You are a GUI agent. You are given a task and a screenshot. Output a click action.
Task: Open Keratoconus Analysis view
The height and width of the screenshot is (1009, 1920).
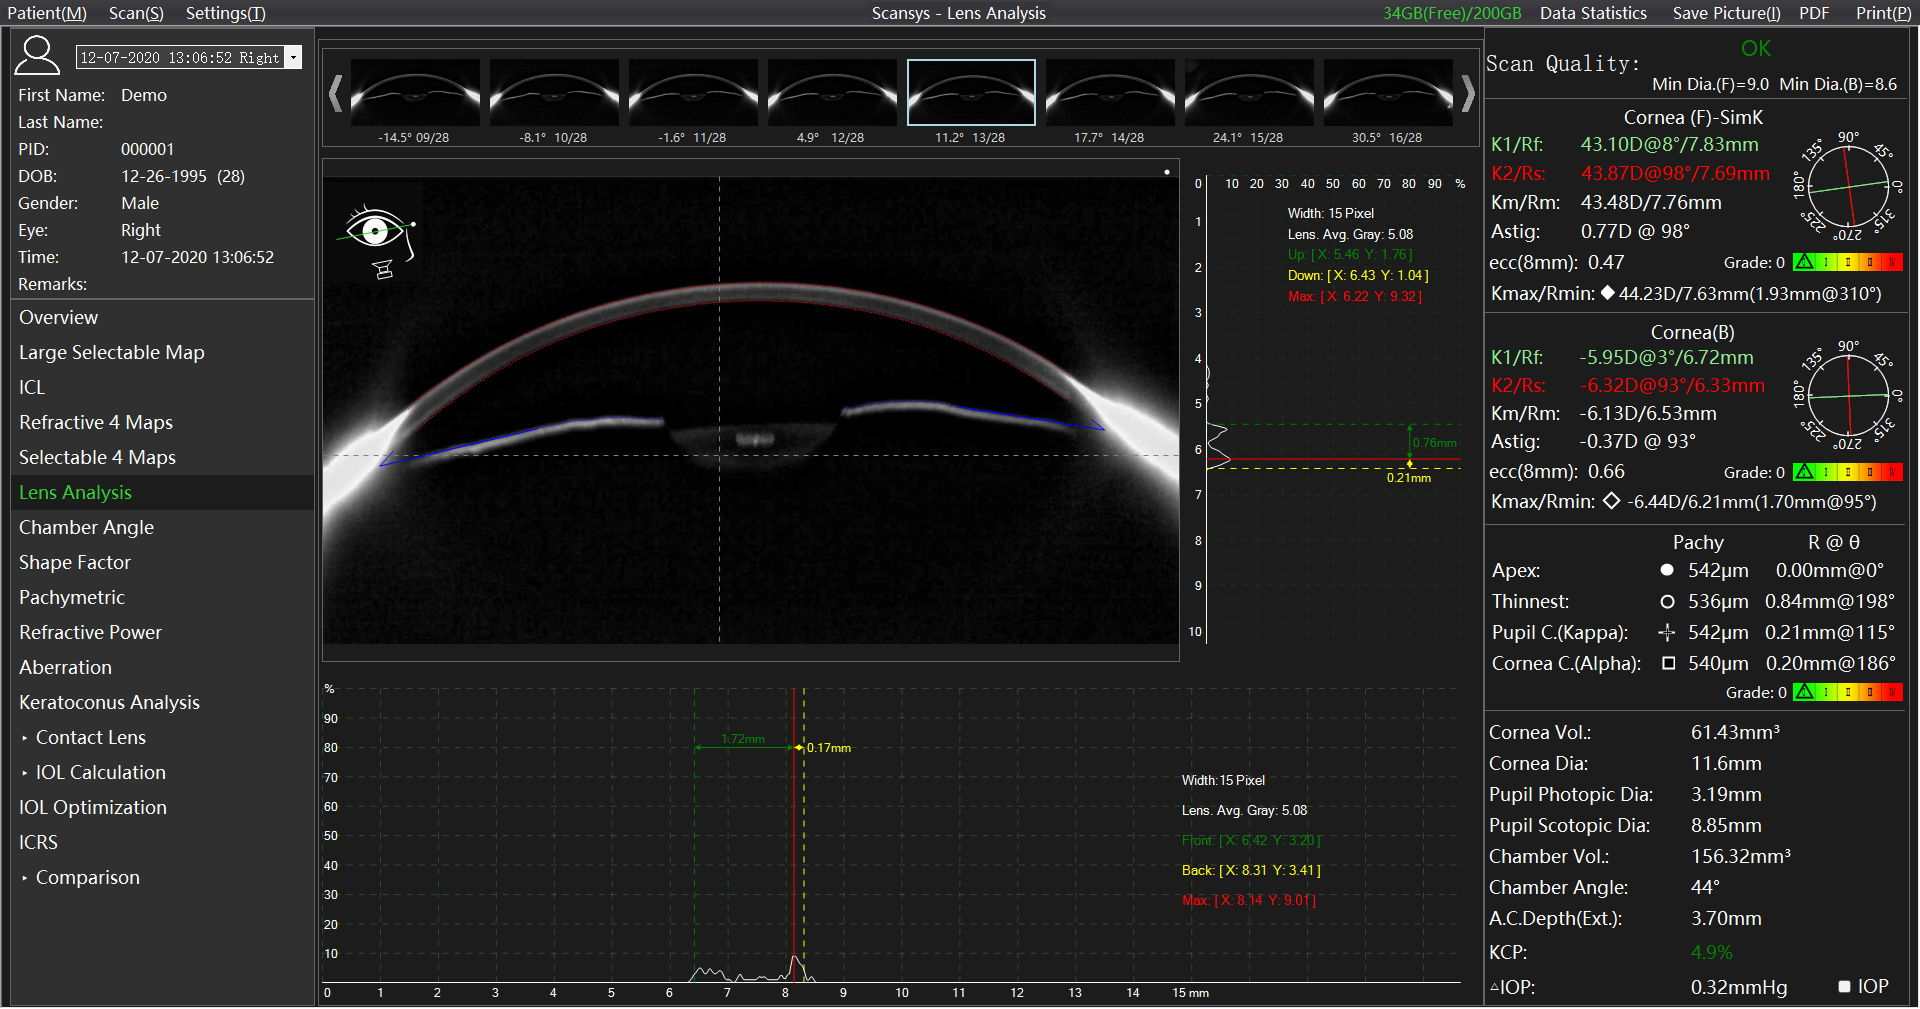162,702
